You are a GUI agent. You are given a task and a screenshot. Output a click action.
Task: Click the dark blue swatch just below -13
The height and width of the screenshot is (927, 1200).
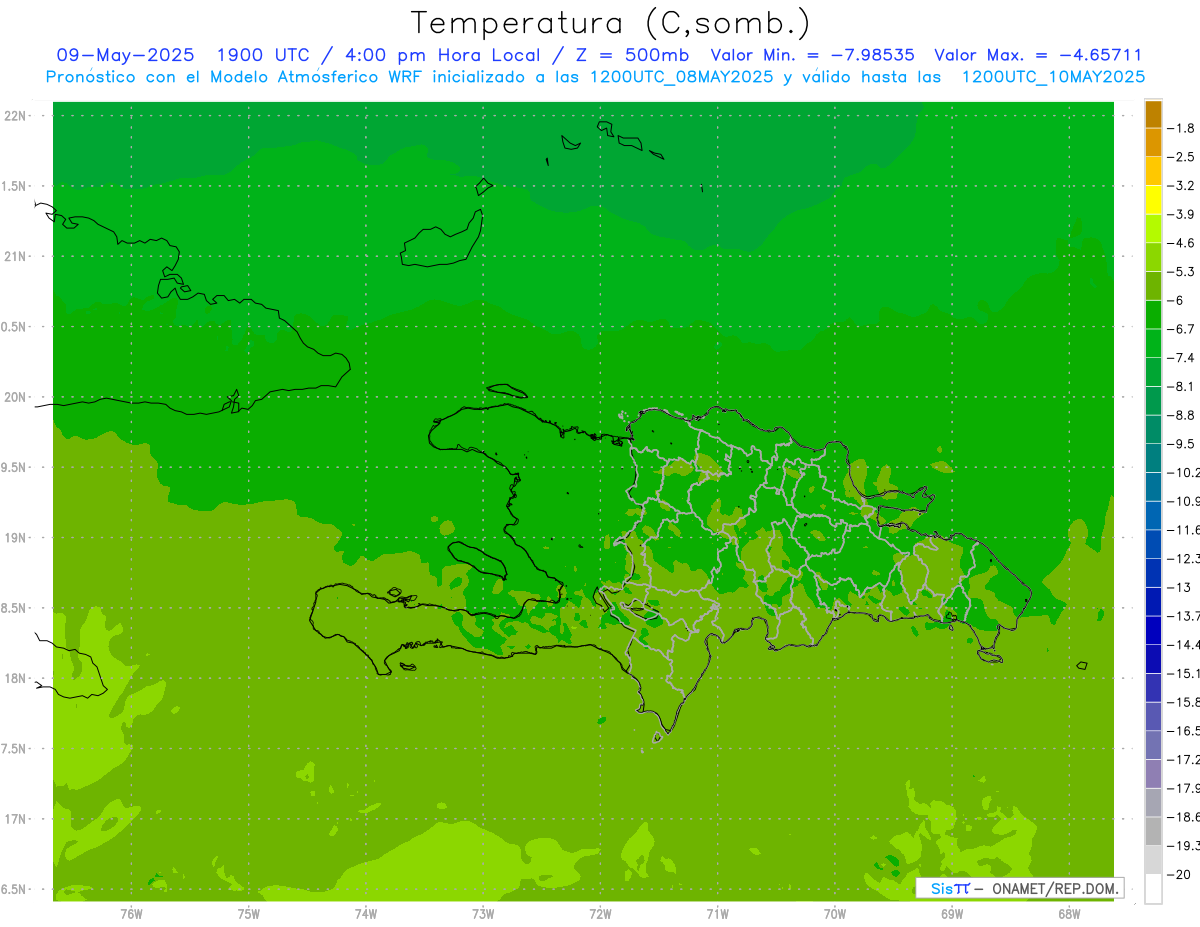(x=1153, y=602)
